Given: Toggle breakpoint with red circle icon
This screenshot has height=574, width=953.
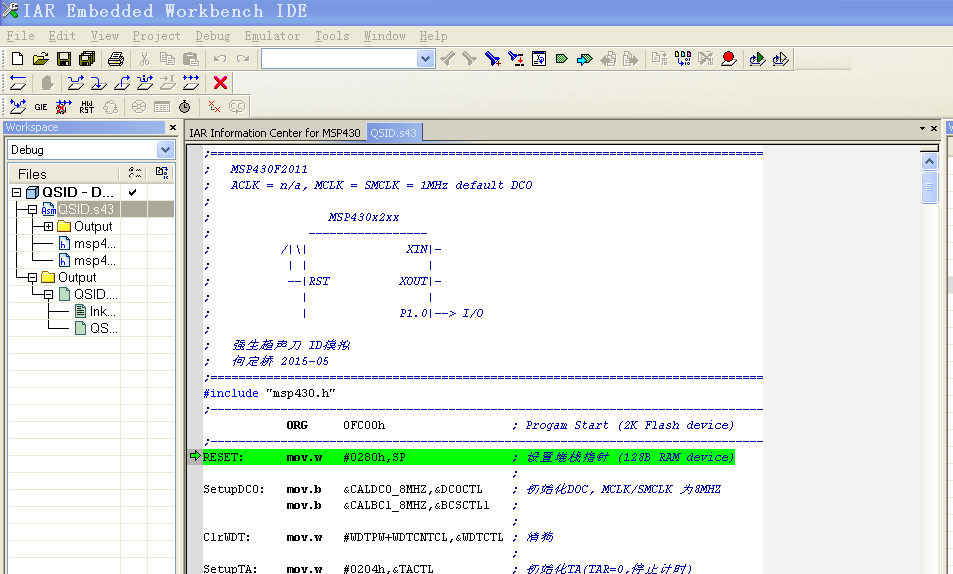Looking at the screenshot, I should click(x=728, y=59).
